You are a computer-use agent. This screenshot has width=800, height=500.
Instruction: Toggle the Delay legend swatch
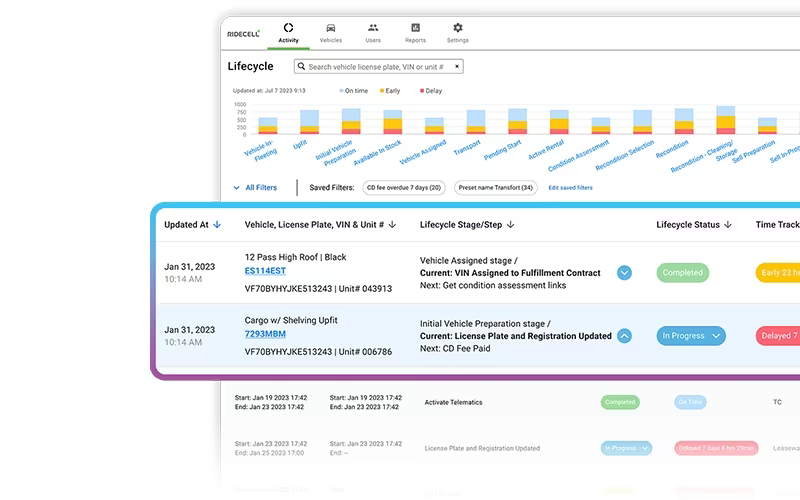pyautogui.click(x=421, y=91)
